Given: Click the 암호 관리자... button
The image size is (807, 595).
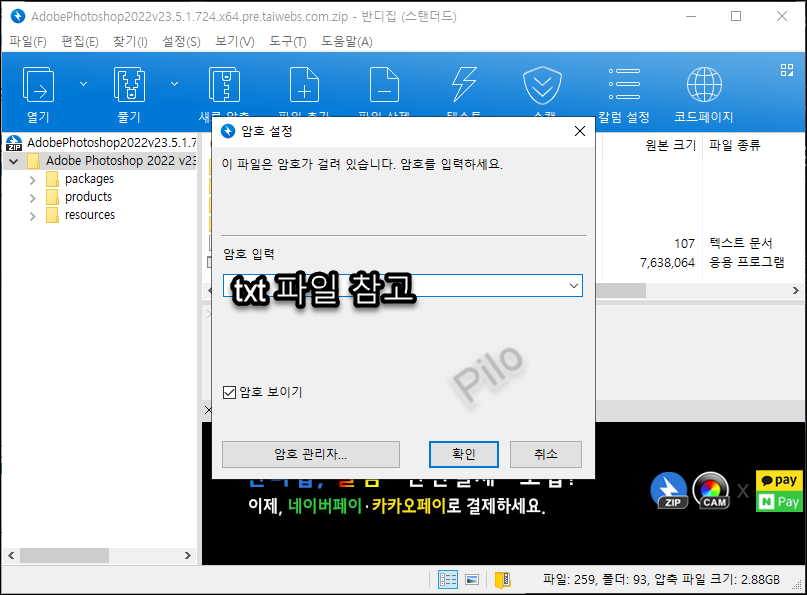Looking at the screenshot, I should [311, 454].
